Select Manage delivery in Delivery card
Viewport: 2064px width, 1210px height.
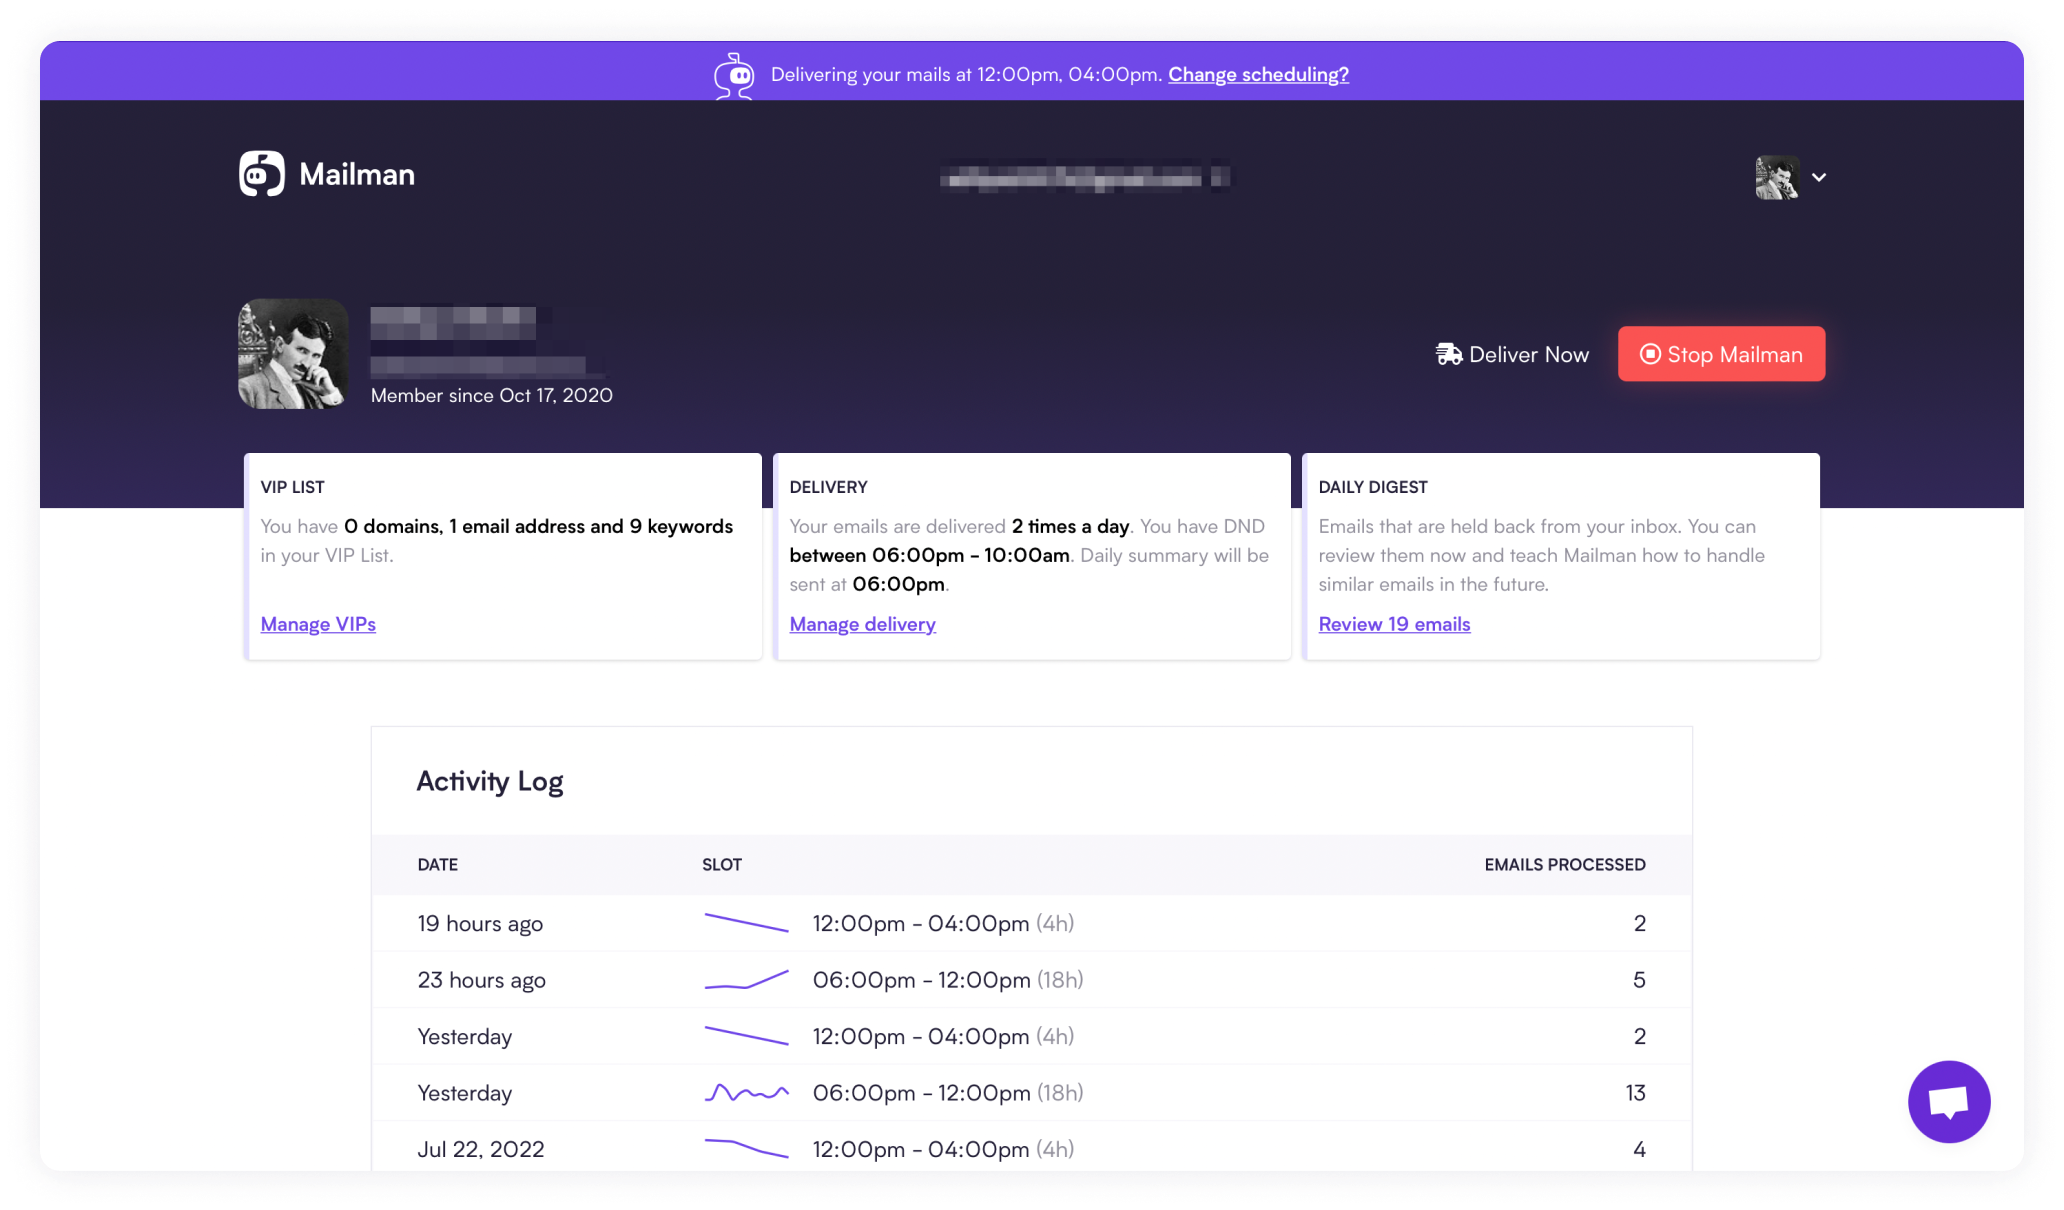click(863, 622)
